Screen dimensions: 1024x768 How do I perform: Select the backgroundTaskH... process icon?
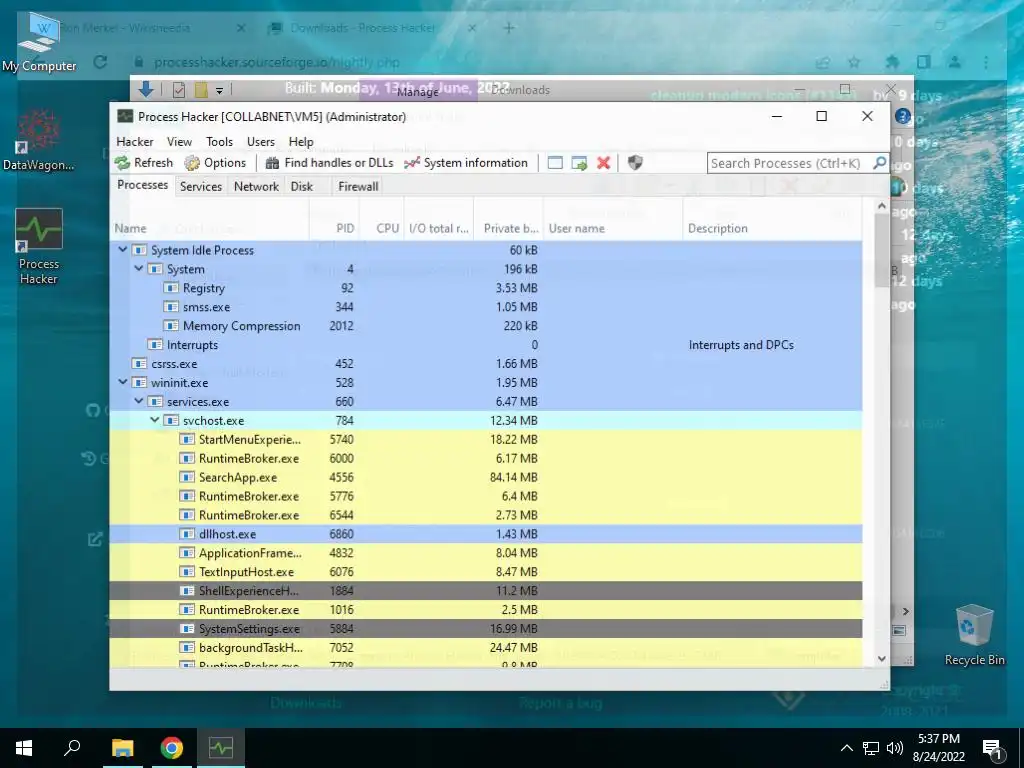point(187,648)
